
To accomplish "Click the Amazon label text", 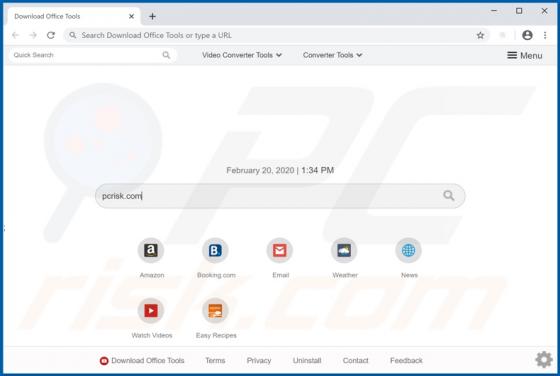I will pyautogui.click(x=152, y=275).
